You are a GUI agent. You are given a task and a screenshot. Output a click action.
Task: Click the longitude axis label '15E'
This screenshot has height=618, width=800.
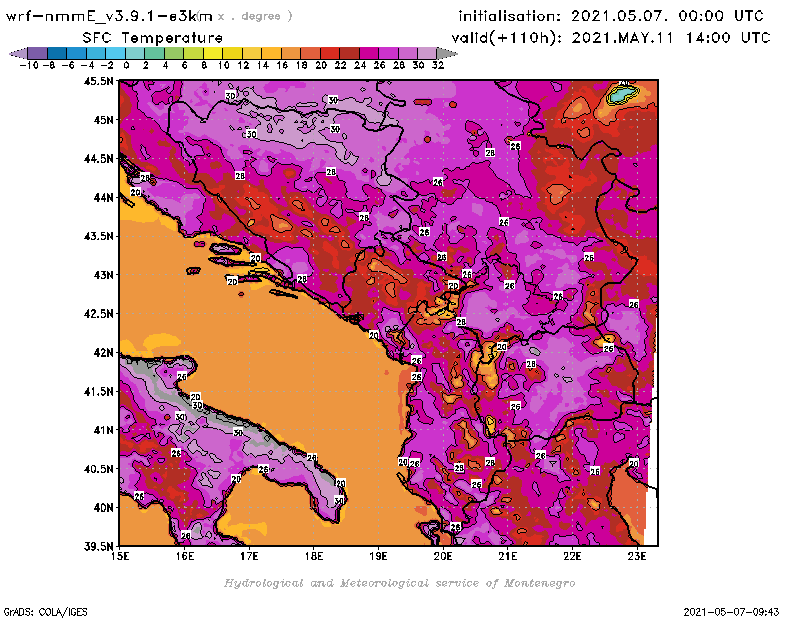119,556
